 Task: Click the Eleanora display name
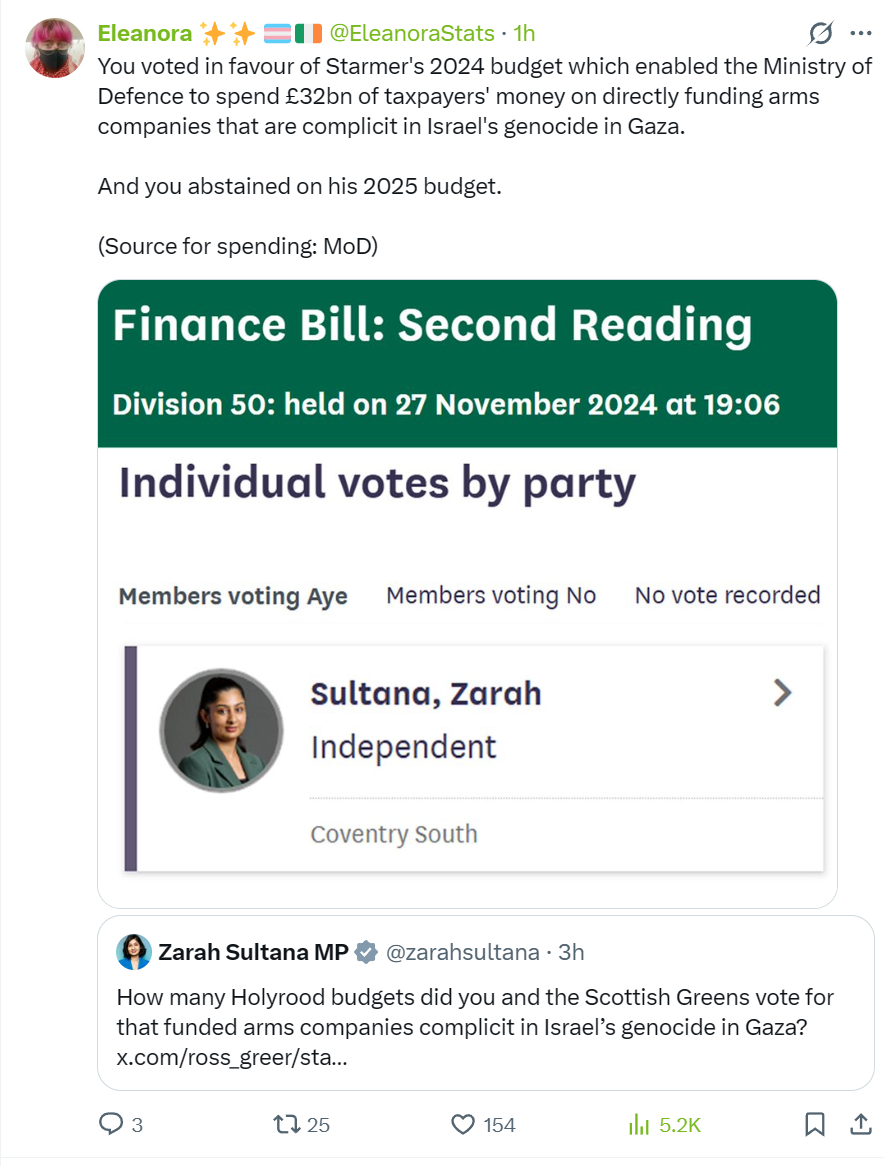(145, 33)
